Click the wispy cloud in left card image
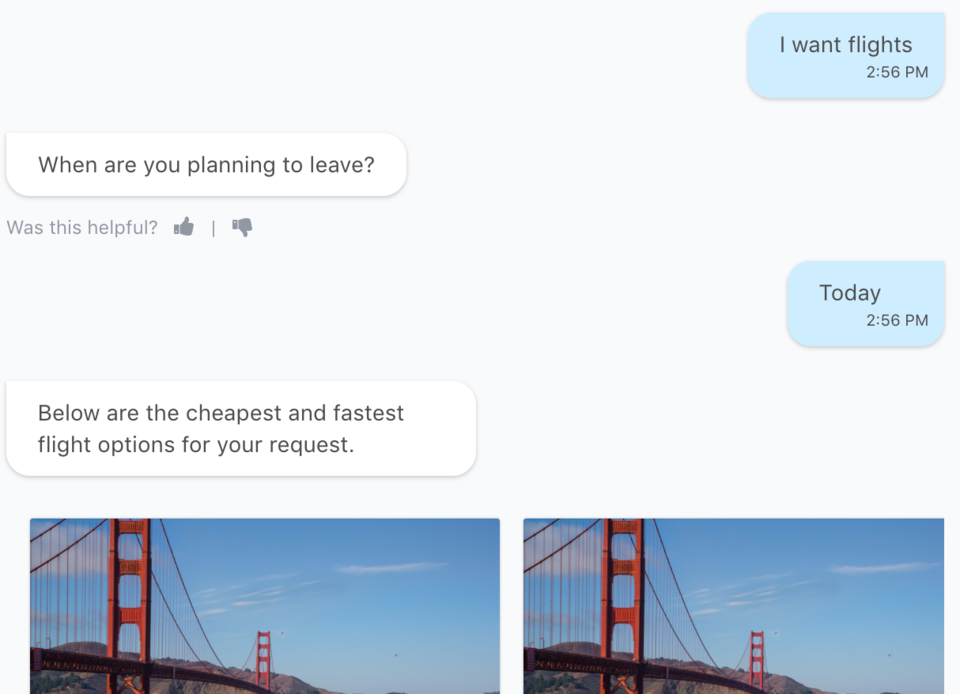Viewport: 960px width, 694px height. (x=392, y=568)
